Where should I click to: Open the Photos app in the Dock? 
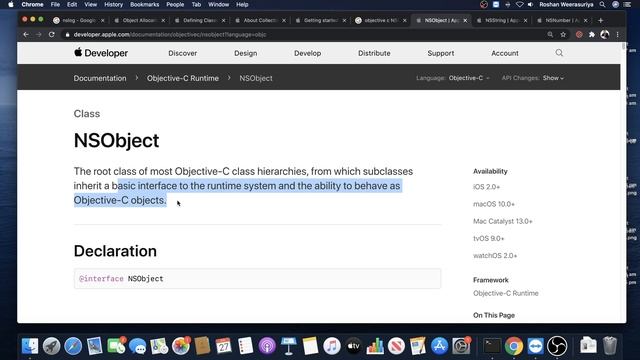[180, 346]
